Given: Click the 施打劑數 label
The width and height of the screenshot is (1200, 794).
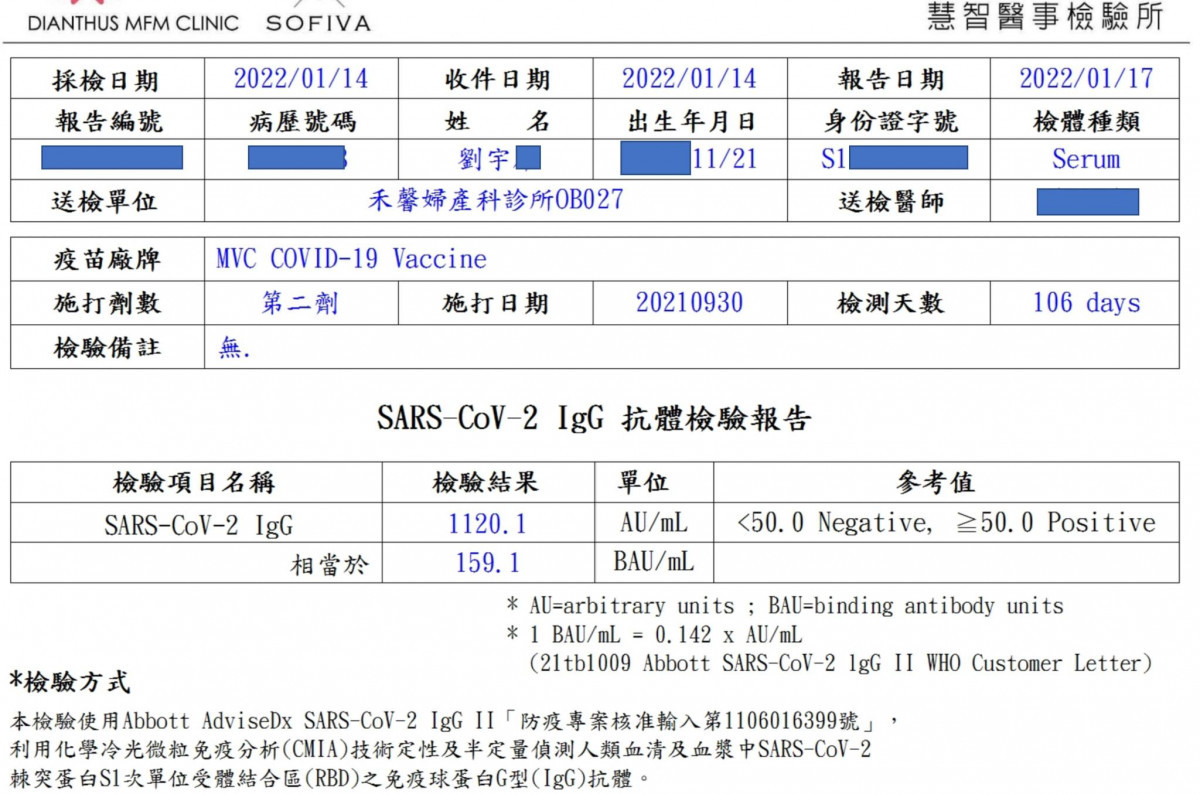Looking at the screenshot, I should pyautogui.click(x=106, y=303).
